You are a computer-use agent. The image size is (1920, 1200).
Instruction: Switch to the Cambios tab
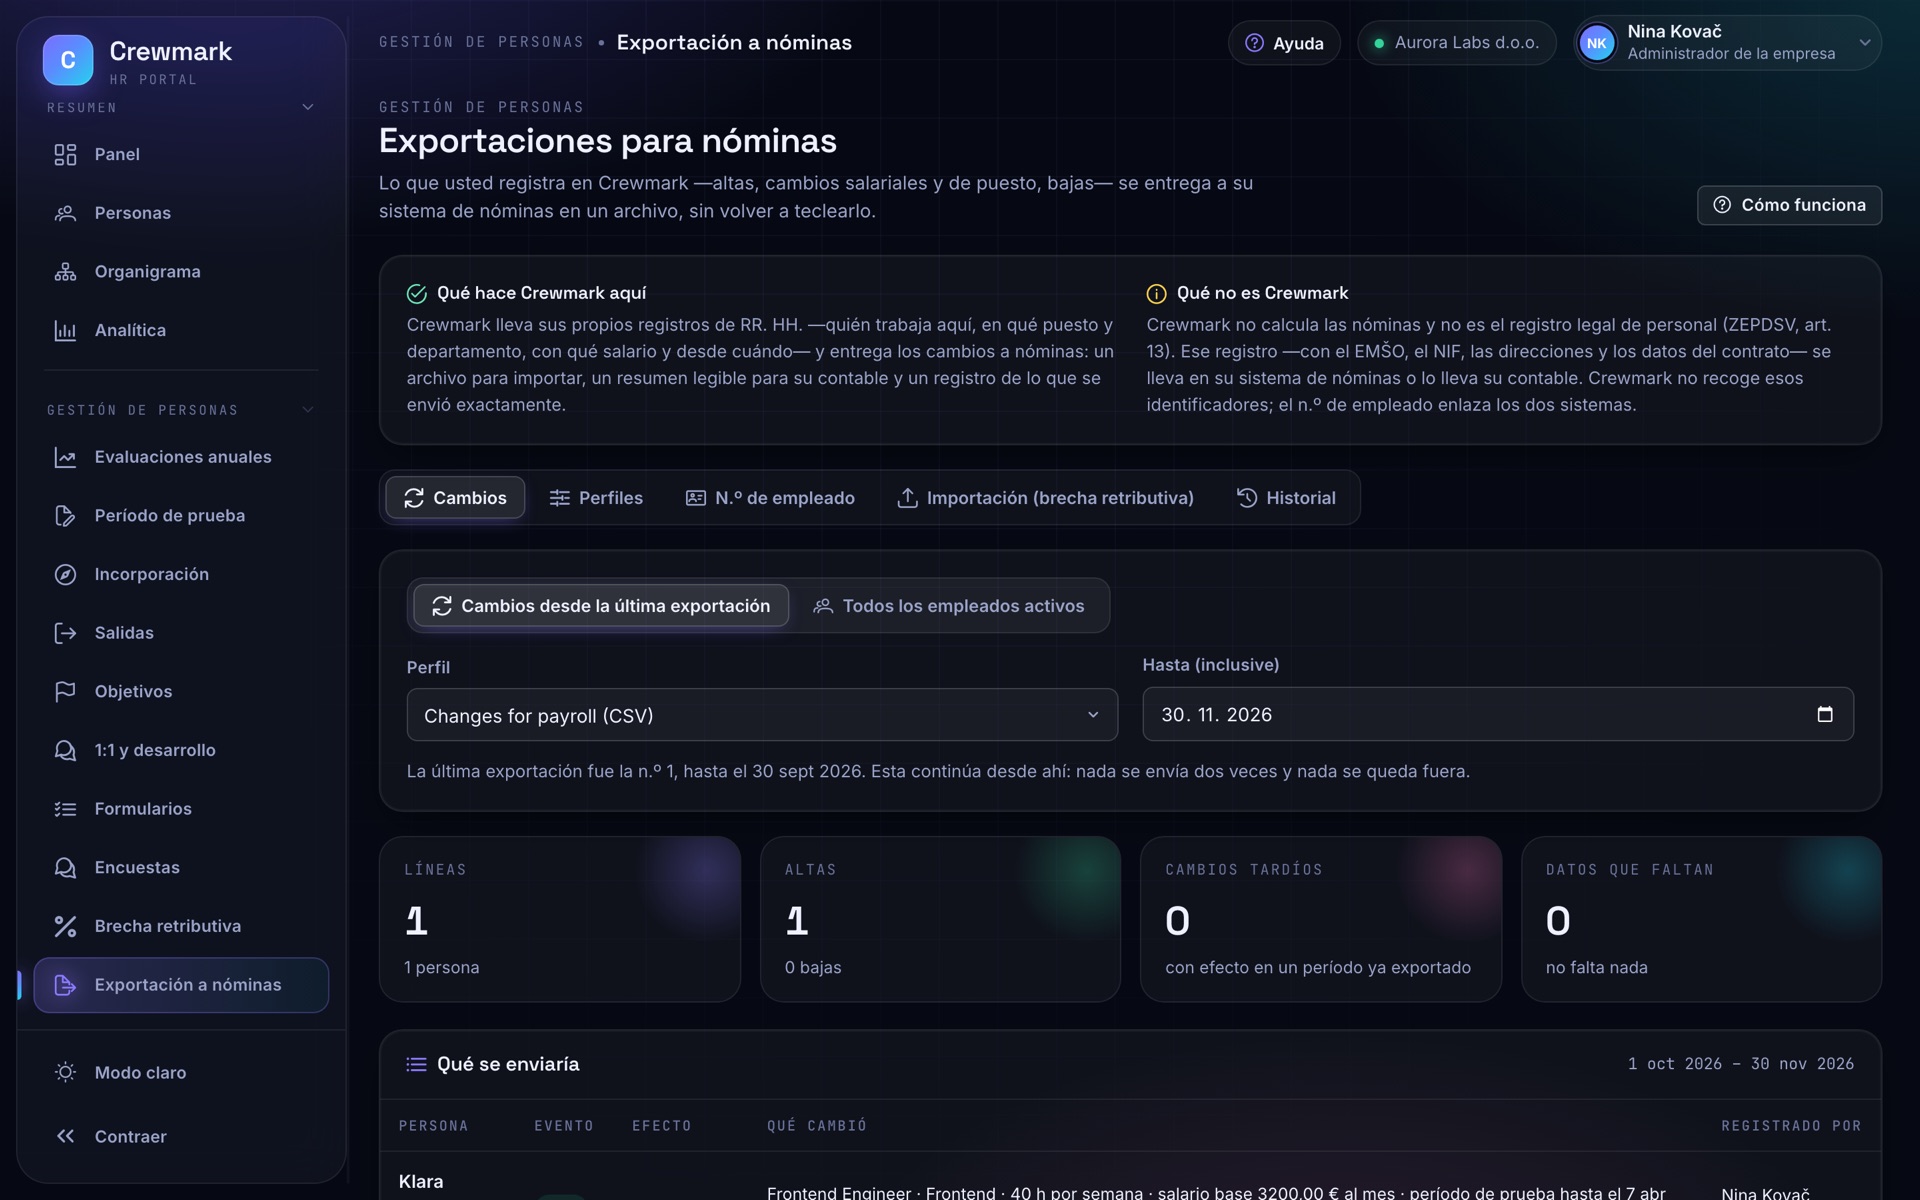coord(455,498)
